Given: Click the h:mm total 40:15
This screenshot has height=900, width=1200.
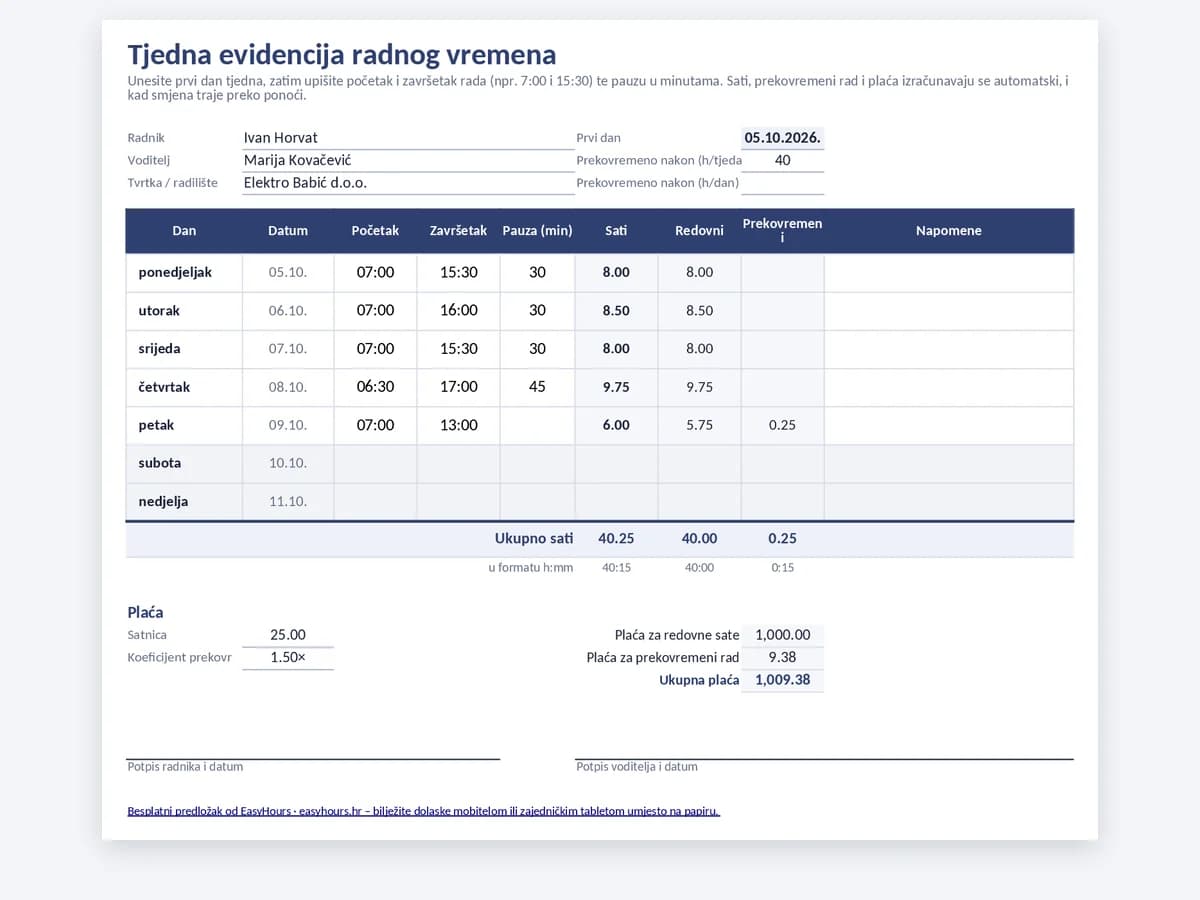Looking at the screenshot, I should coord(616,568).
